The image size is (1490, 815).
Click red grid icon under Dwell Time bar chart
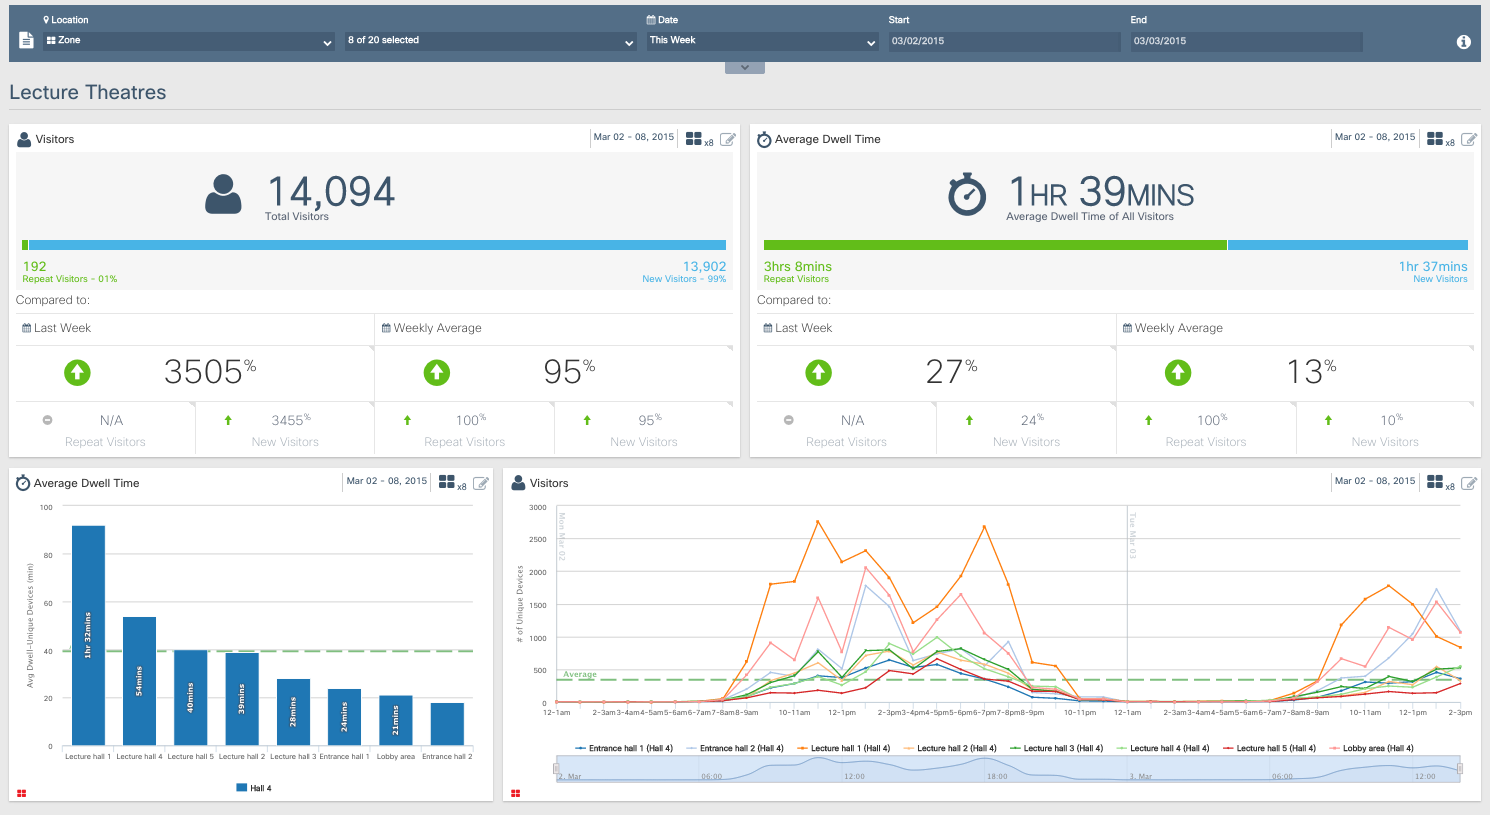click(22, 793)
